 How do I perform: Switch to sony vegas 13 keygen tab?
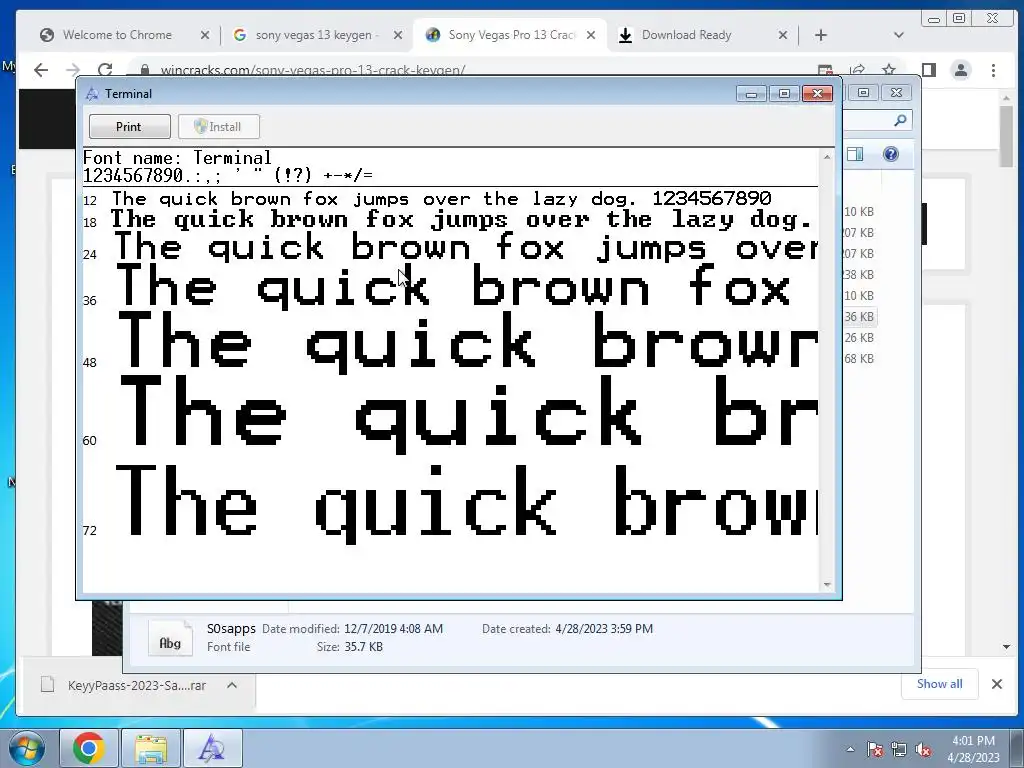(316, 35)
